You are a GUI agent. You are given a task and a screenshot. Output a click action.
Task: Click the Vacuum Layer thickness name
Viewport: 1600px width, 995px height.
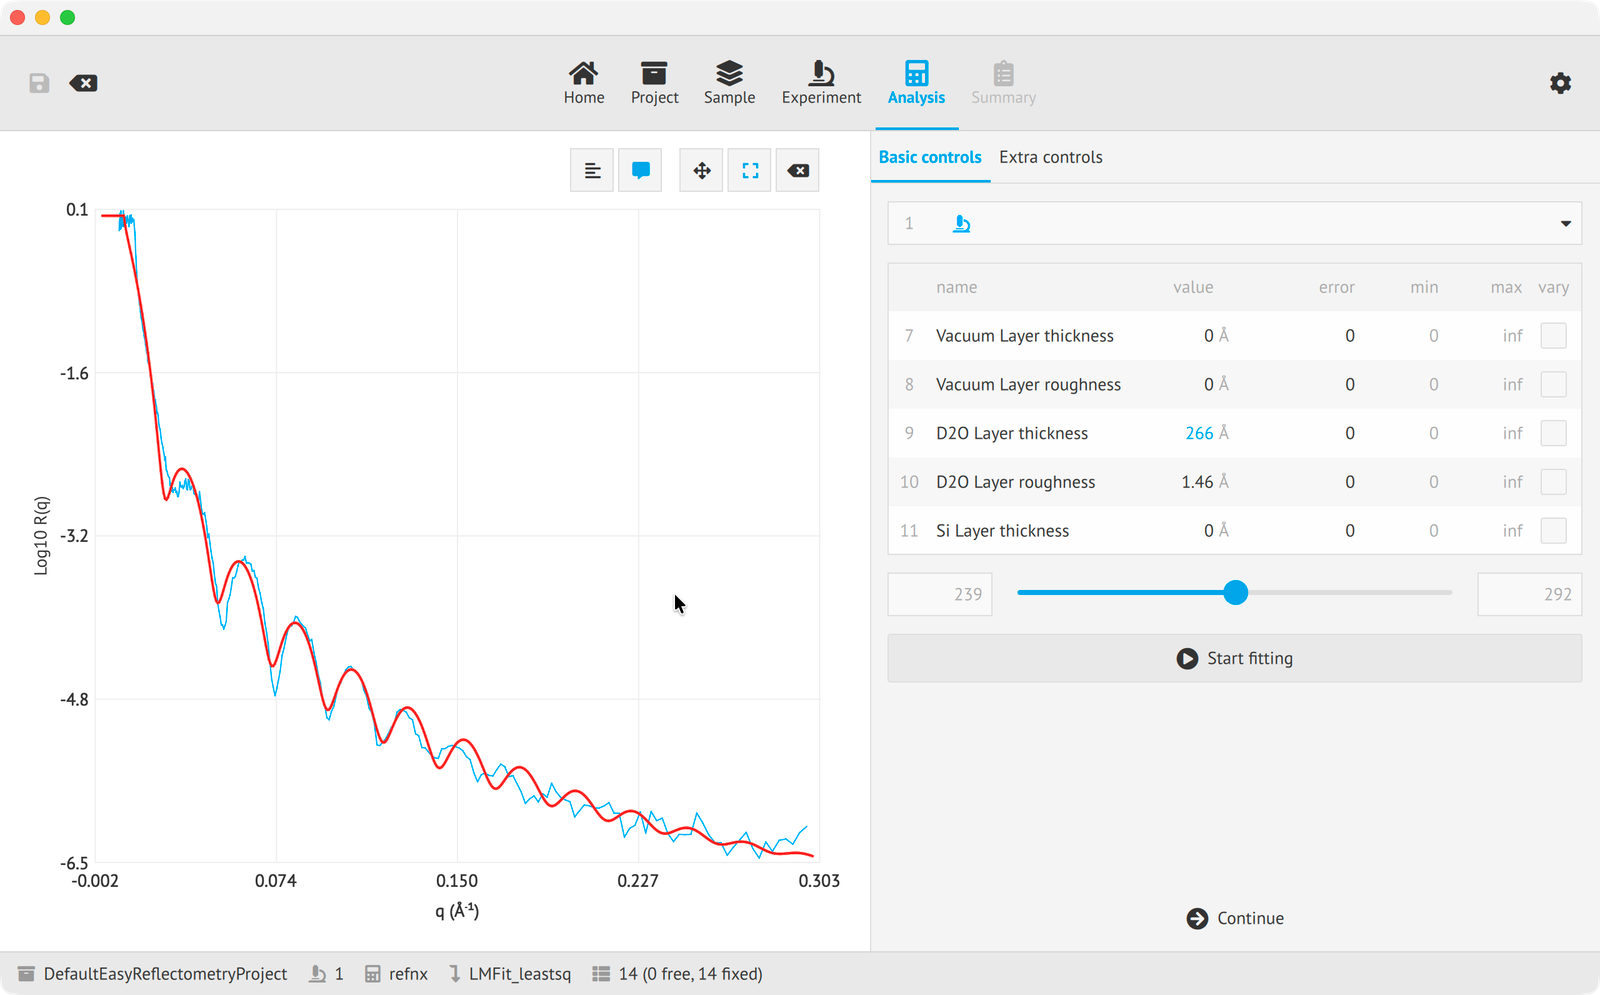(1025, 336)
